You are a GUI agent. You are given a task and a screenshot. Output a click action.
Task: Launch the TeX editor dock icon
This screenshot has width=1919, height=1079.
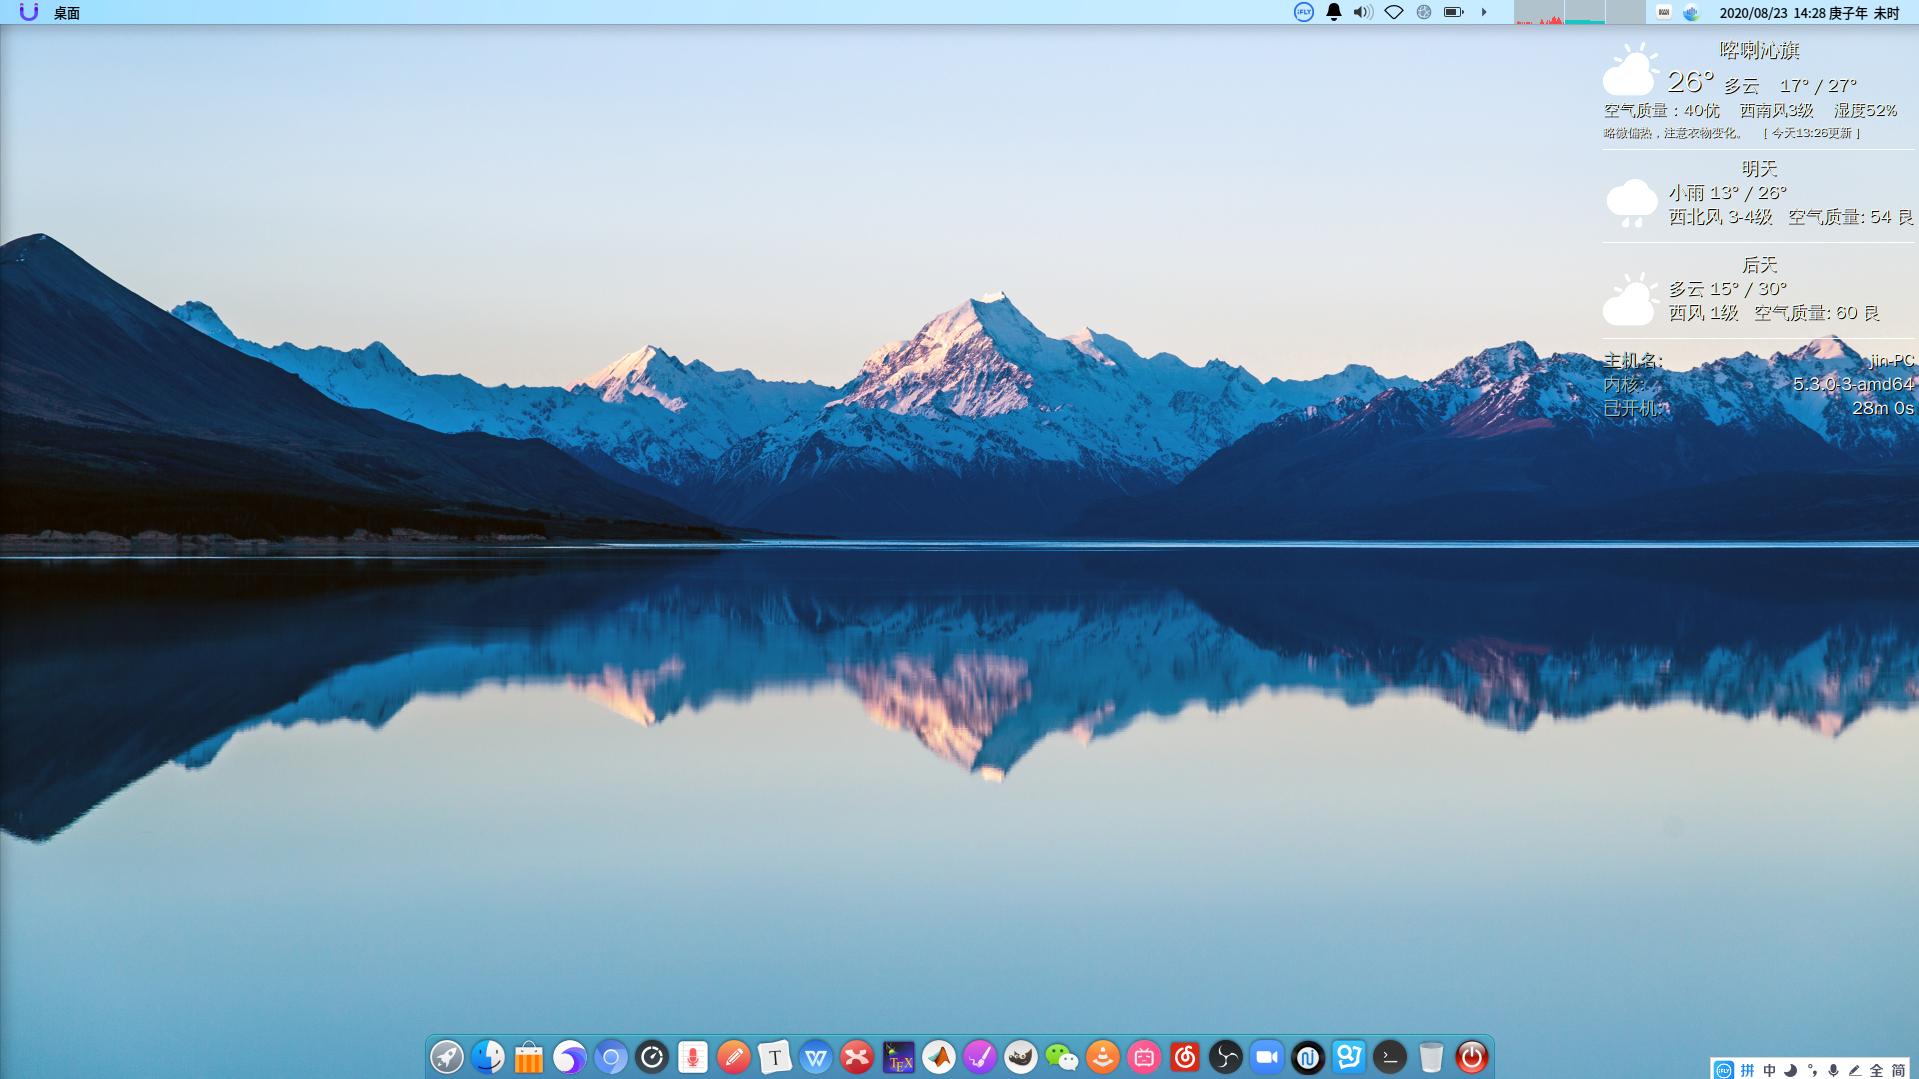[898, 1057]
